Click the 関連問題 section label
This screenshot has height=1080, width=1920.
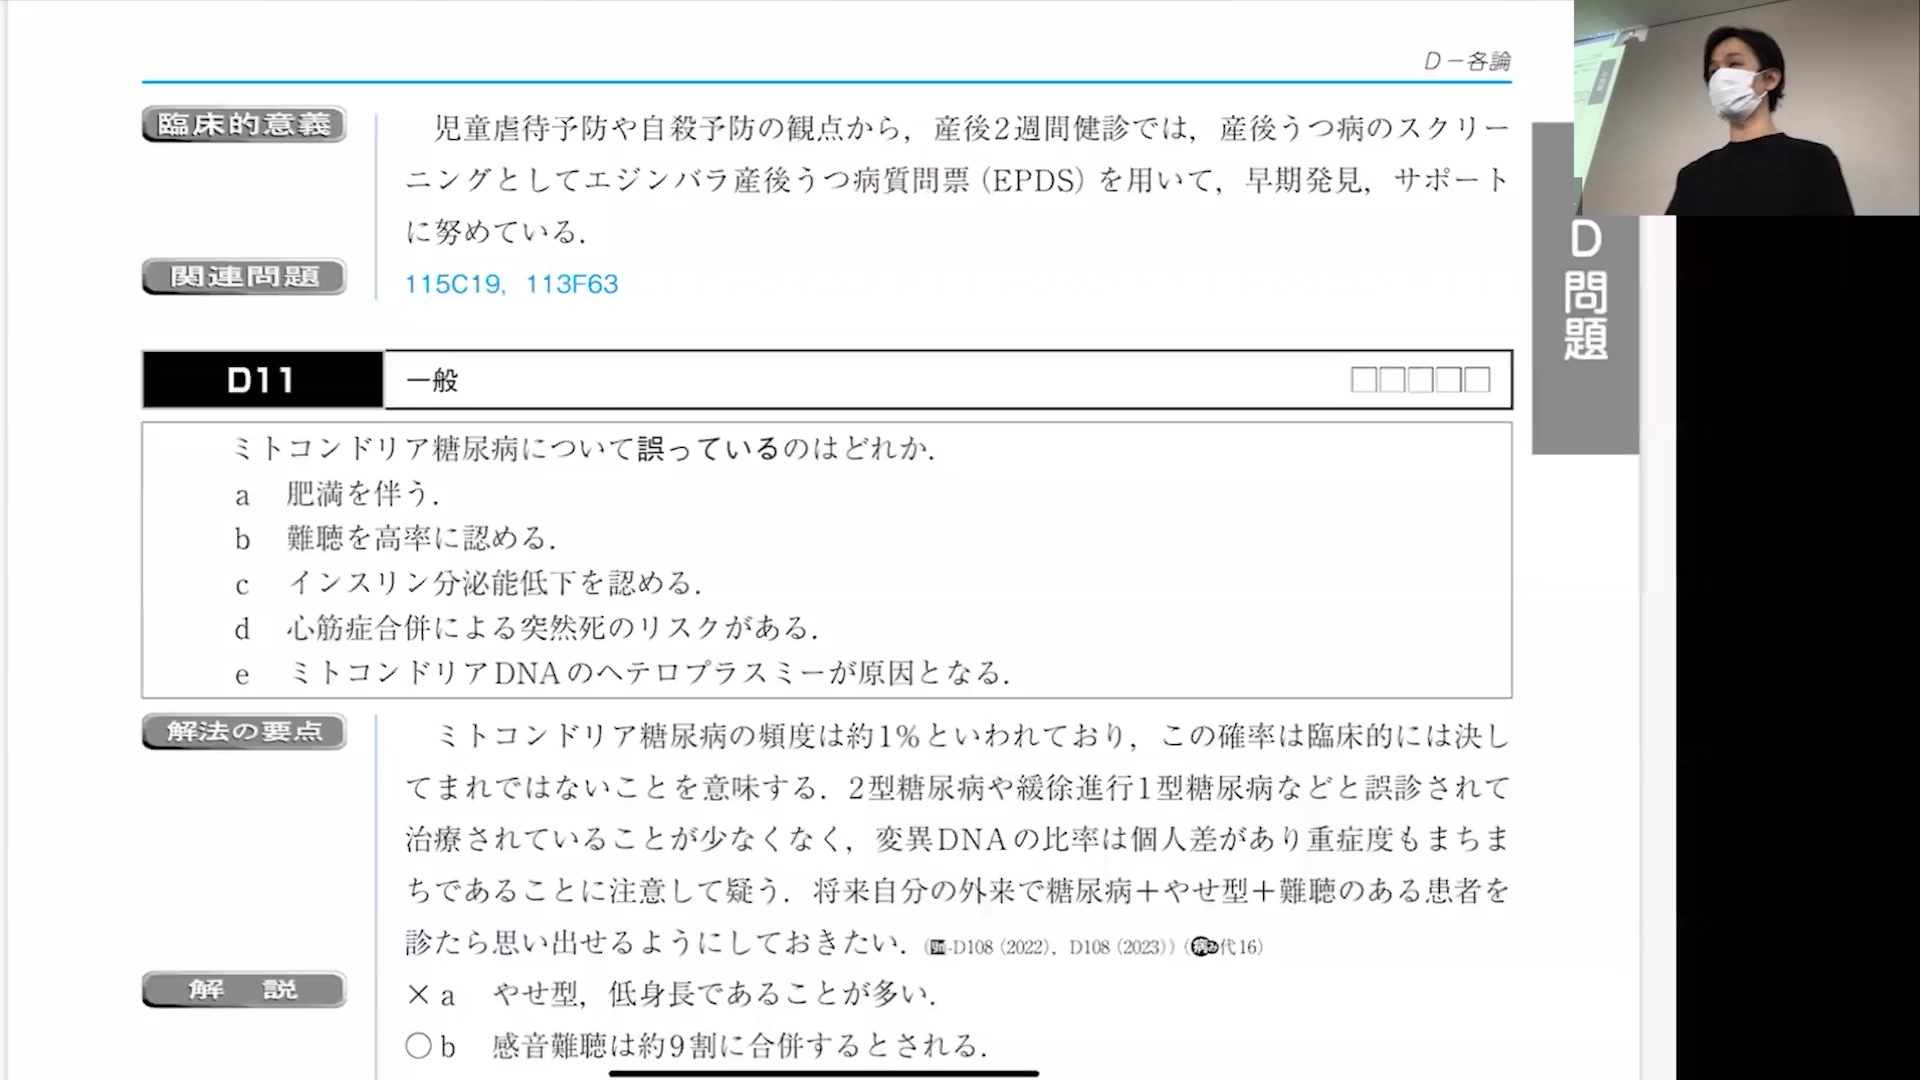pos(244,277)
